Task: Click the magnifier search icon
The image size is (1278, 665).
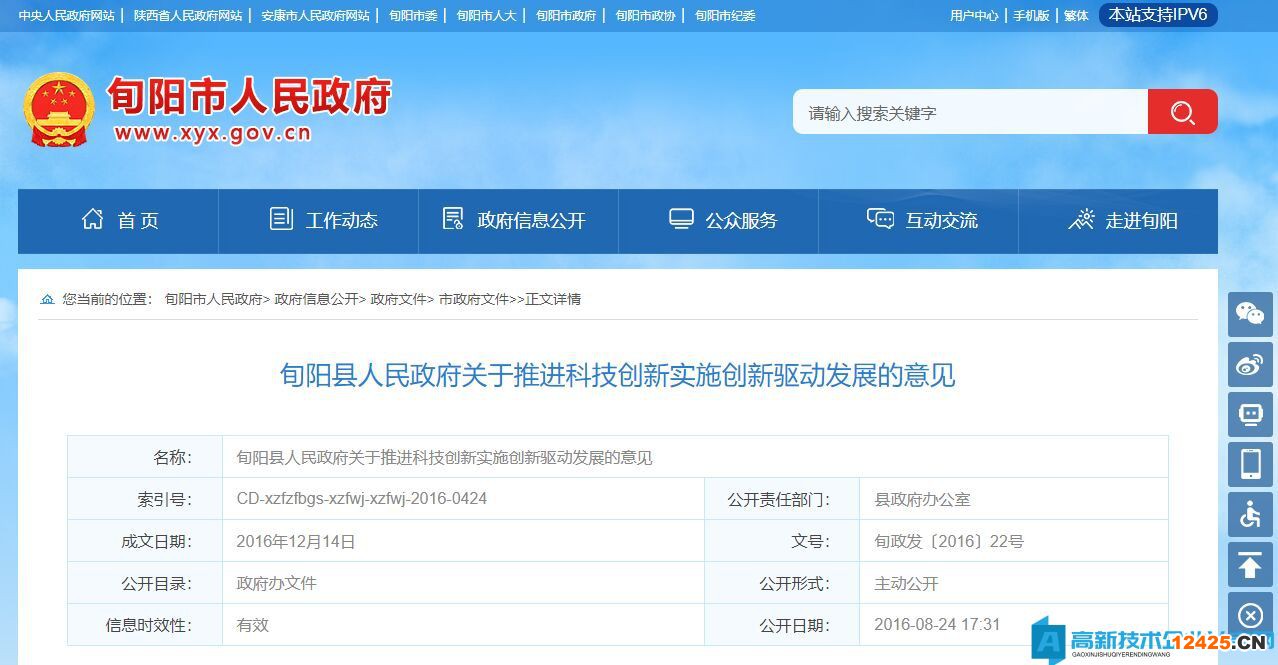Action: click(x=1182, y=112)
